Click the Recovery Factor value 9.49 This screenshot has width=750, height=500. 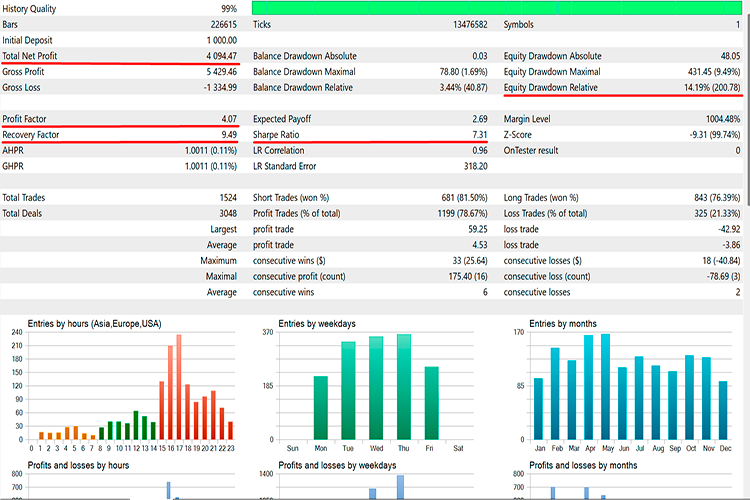pyautogui.click(x=229, y=135)
